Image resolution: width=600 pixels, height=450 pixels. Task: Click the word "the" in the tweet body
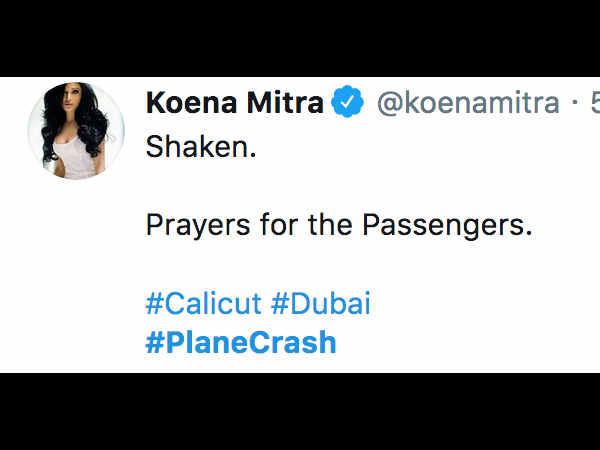(x=330, y=225)
